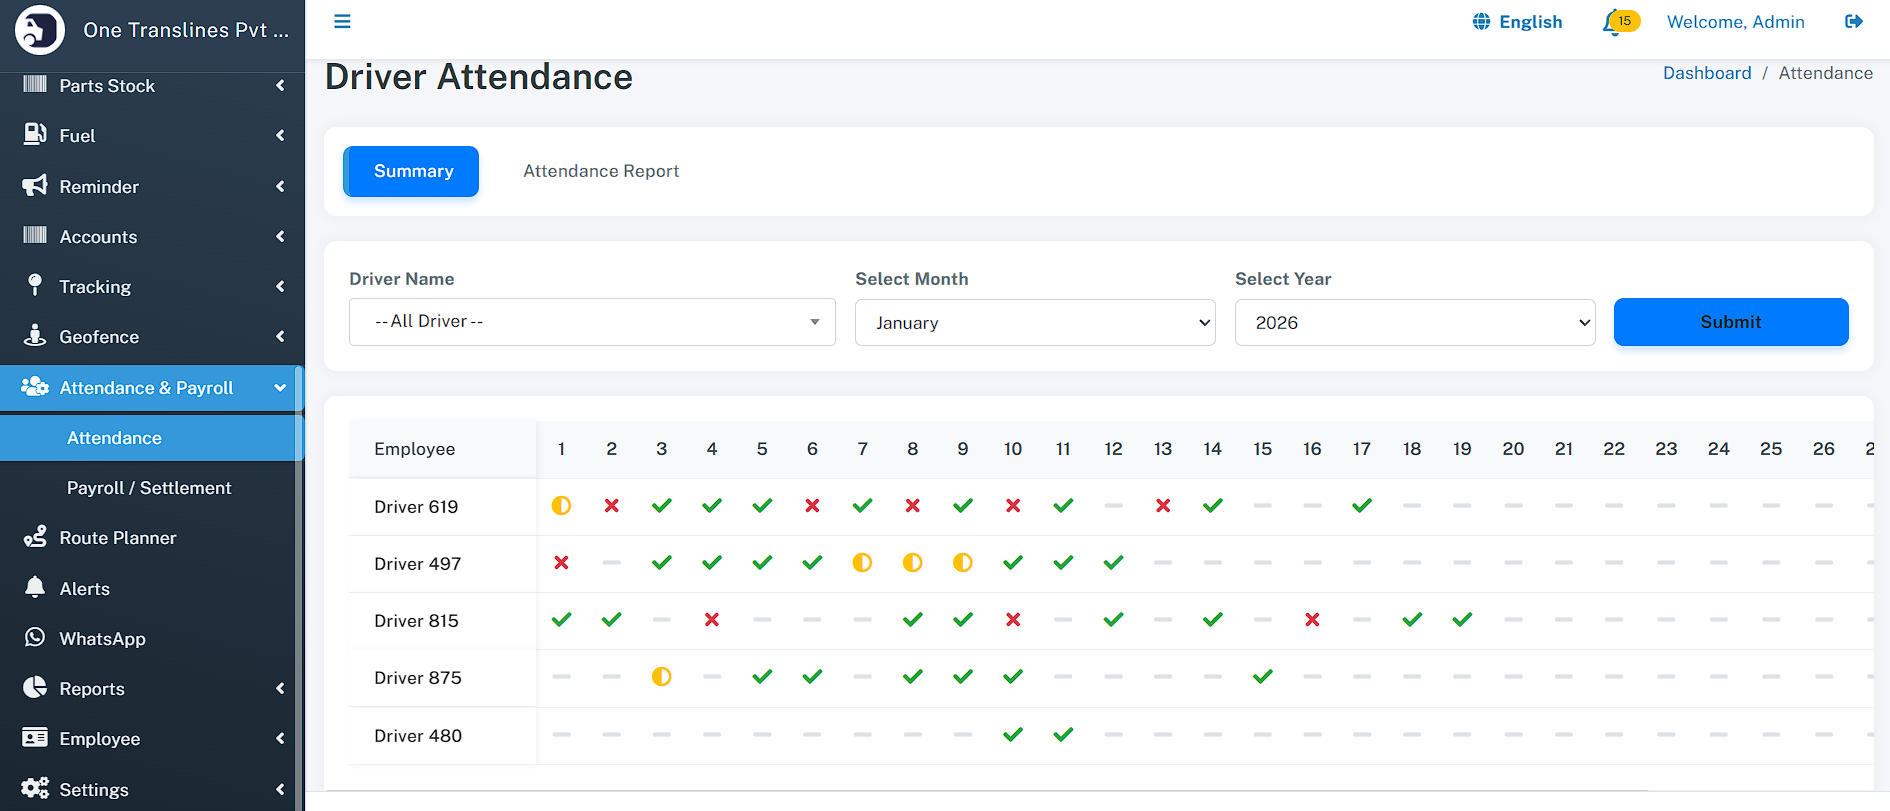Open Route Planner in the sidebar
Image resolution: width=1890 pixels, height=811 pixels.
click(x=117, y=538)
